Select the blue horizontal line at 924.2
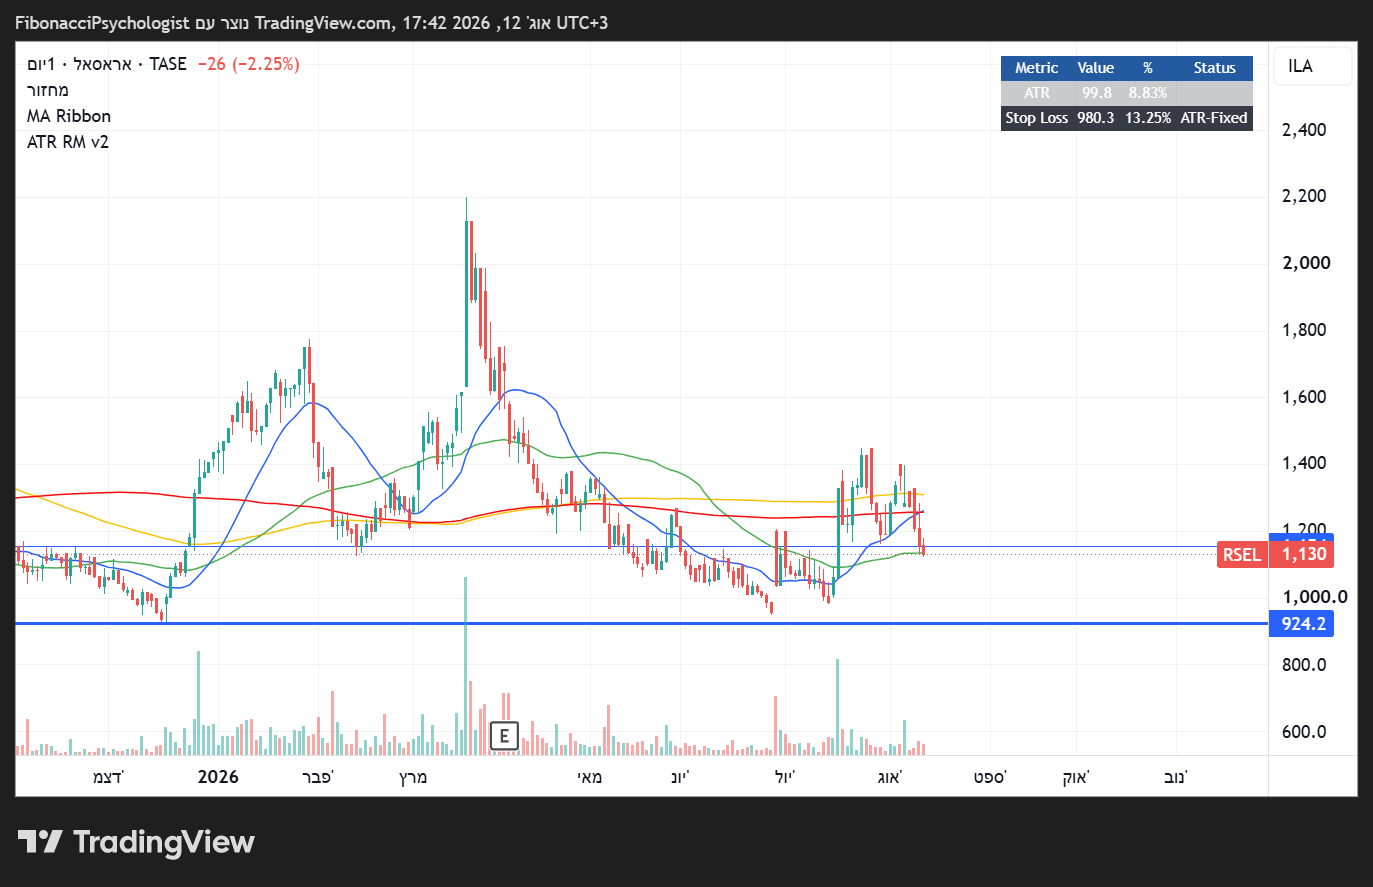The height and width of the screenshot is (887, 1373). pos(640,624)
